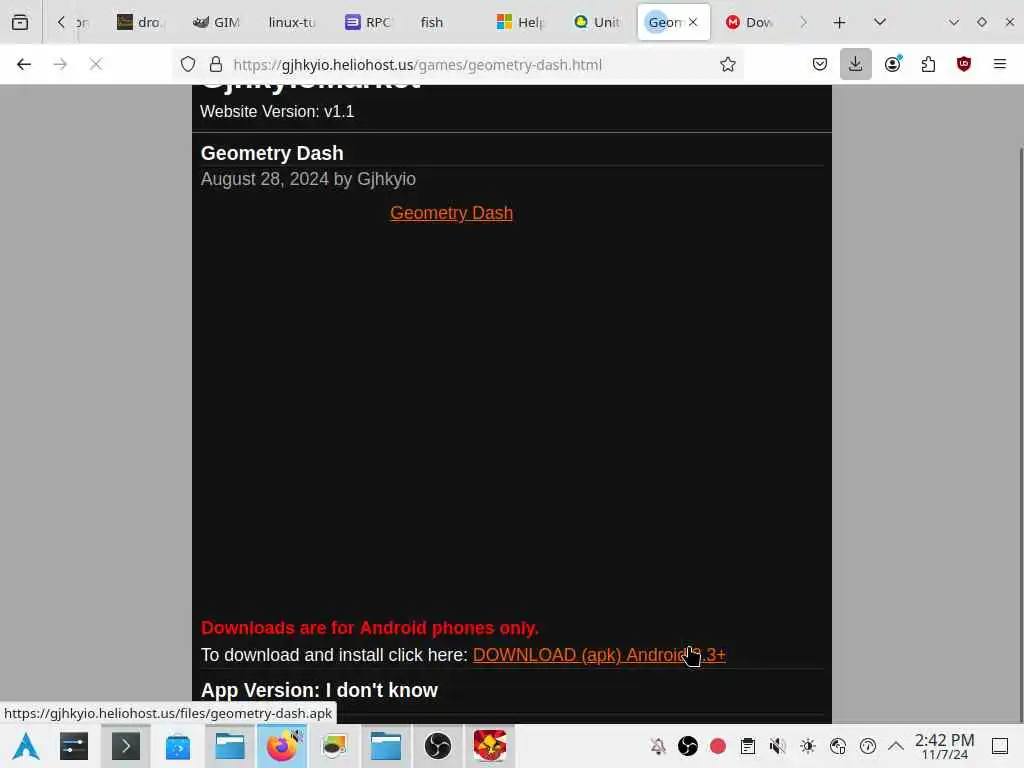Switch to the Dow tab with red M icon
Screen dimensions: 1024x768
tap(749, 22)
